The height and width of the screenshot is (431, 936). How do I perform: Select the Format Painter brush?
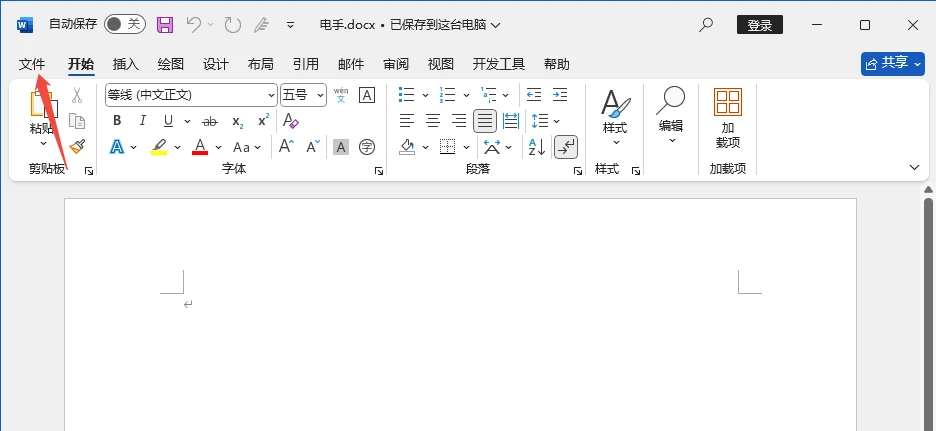(x=77, y=146)
